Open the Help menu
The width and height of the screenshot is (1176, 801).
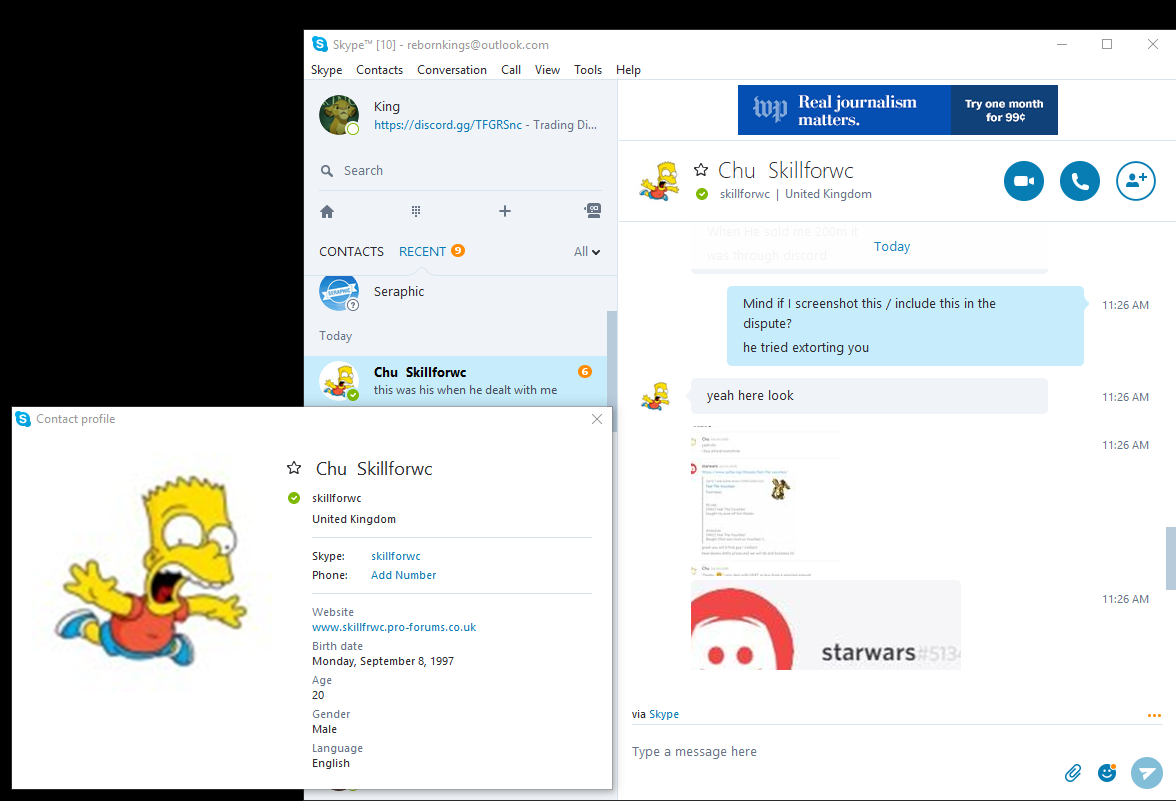pos(628,70)
